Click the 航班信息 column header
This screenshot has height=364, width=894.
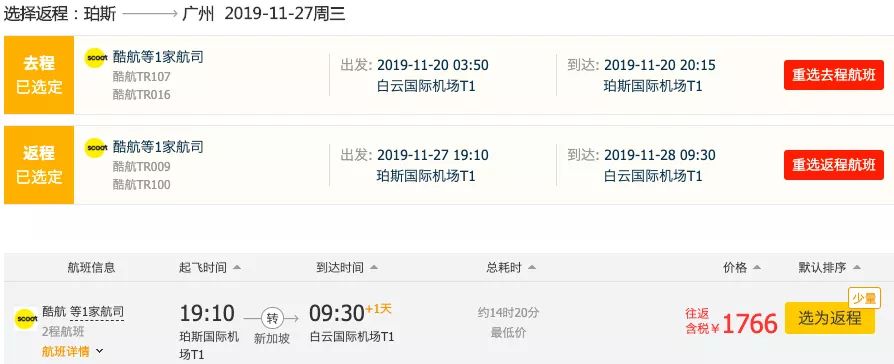tap(91, 267)
